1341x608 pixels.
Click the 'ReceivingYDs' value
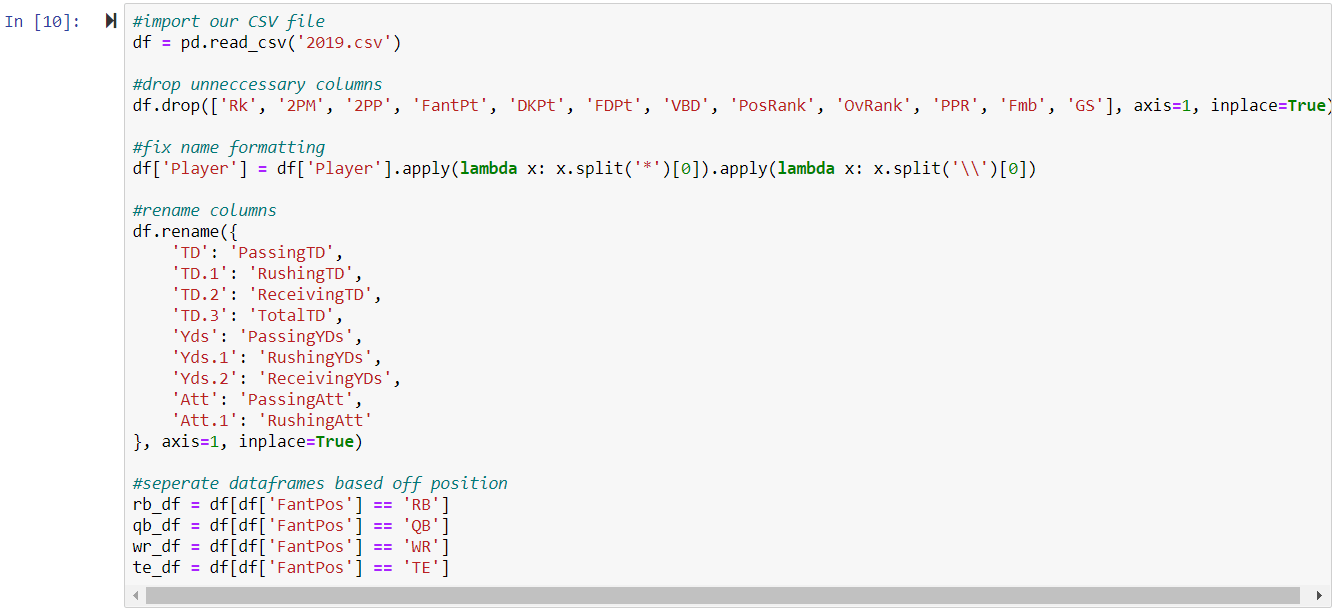point(325,378)
